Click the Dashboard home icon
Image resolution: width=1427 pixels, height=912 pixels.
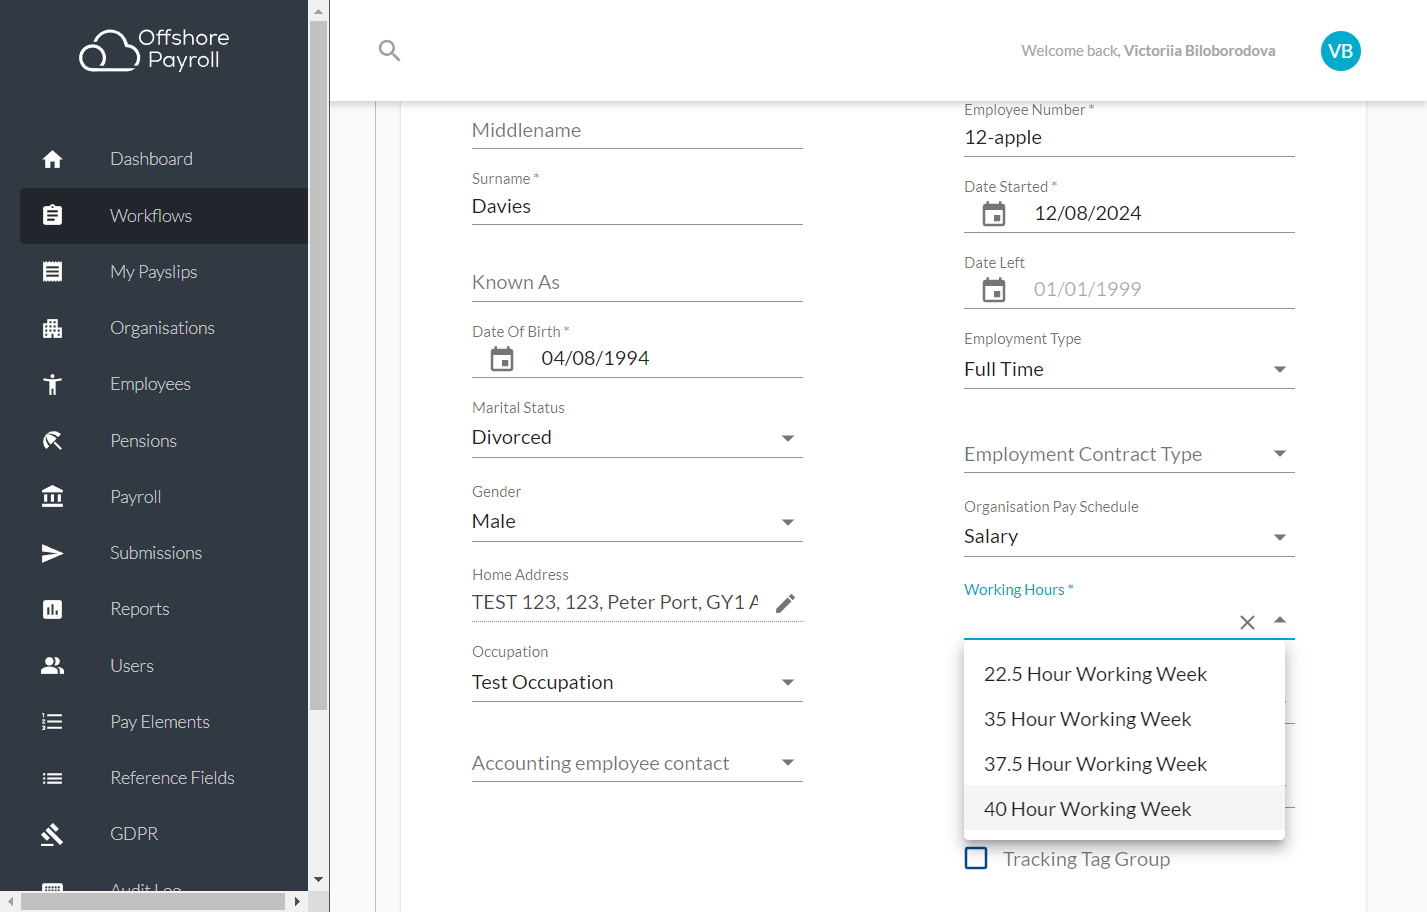(x=52, y=159)
